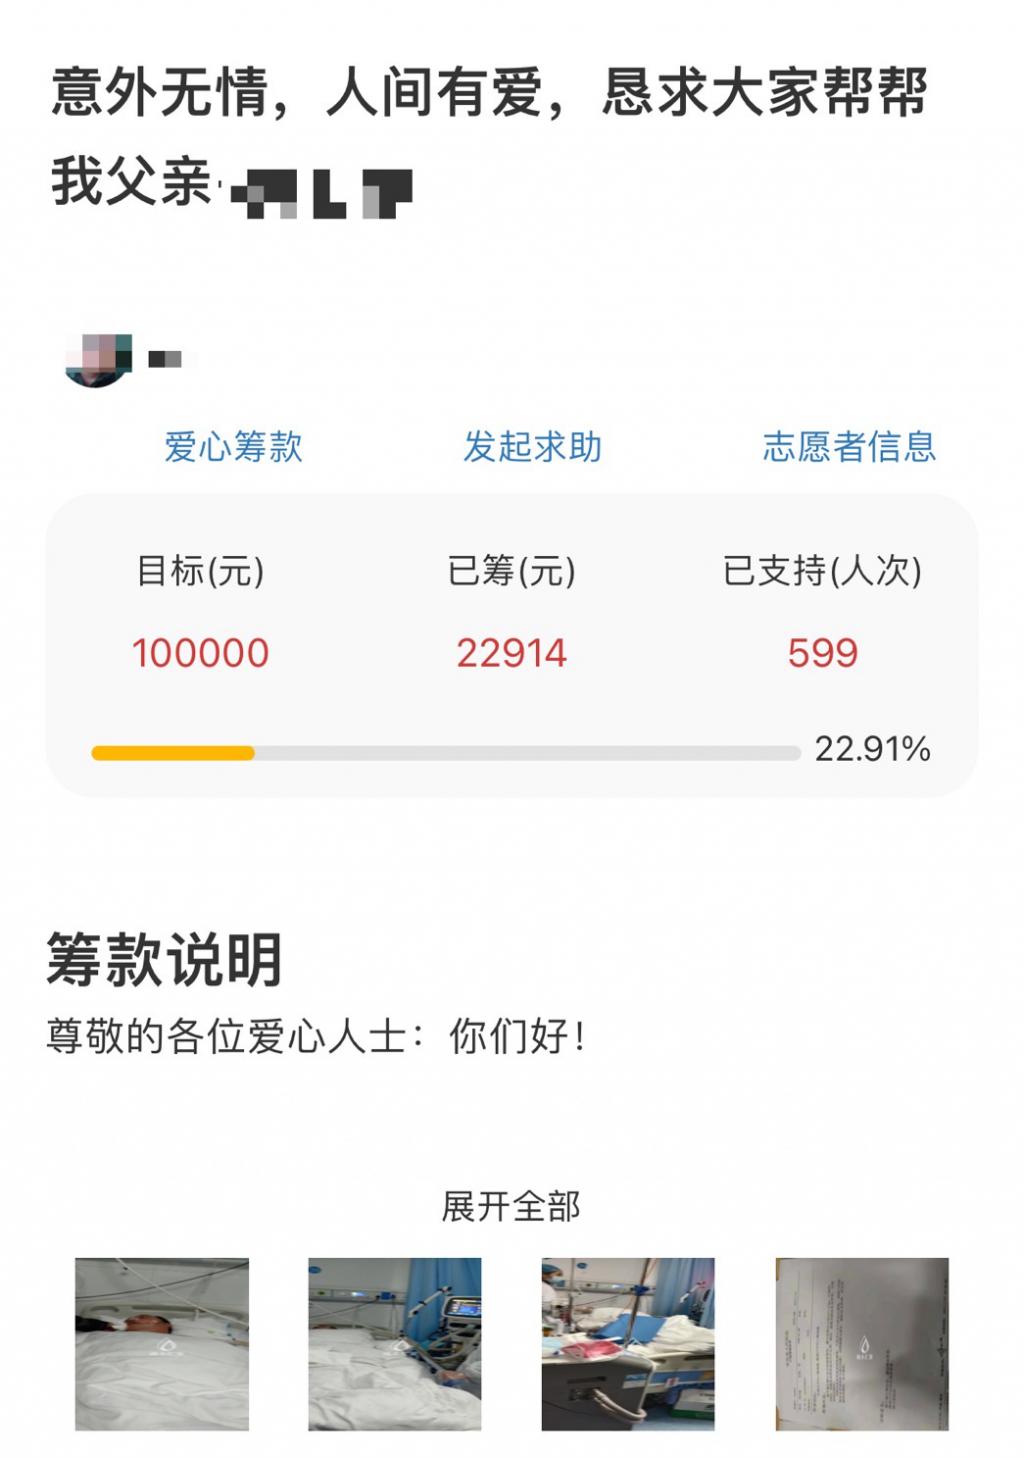
Task: Tap the supporter count 599
Action: pos(822,653)
